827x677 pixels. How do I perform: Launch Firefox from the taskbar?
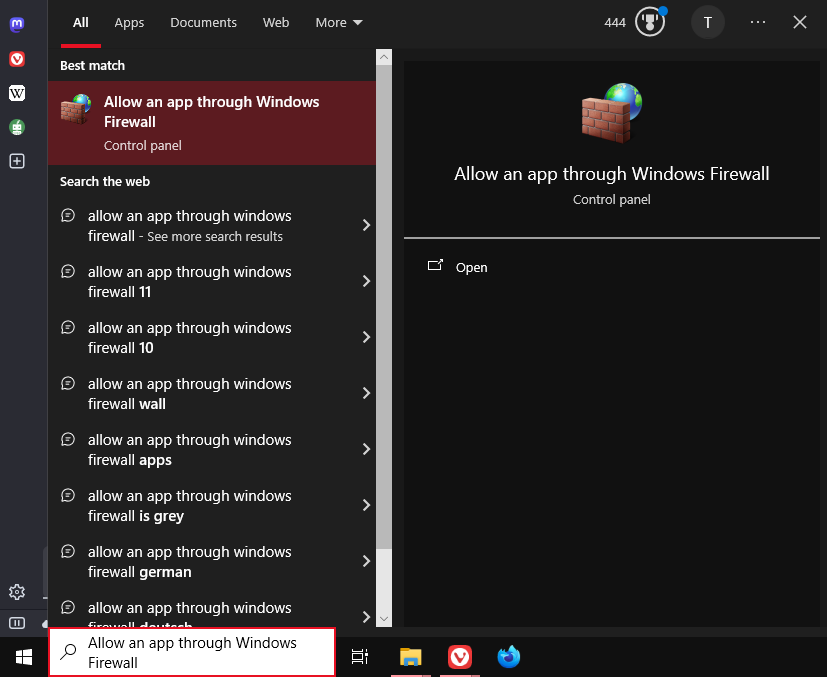click(508, 657)
